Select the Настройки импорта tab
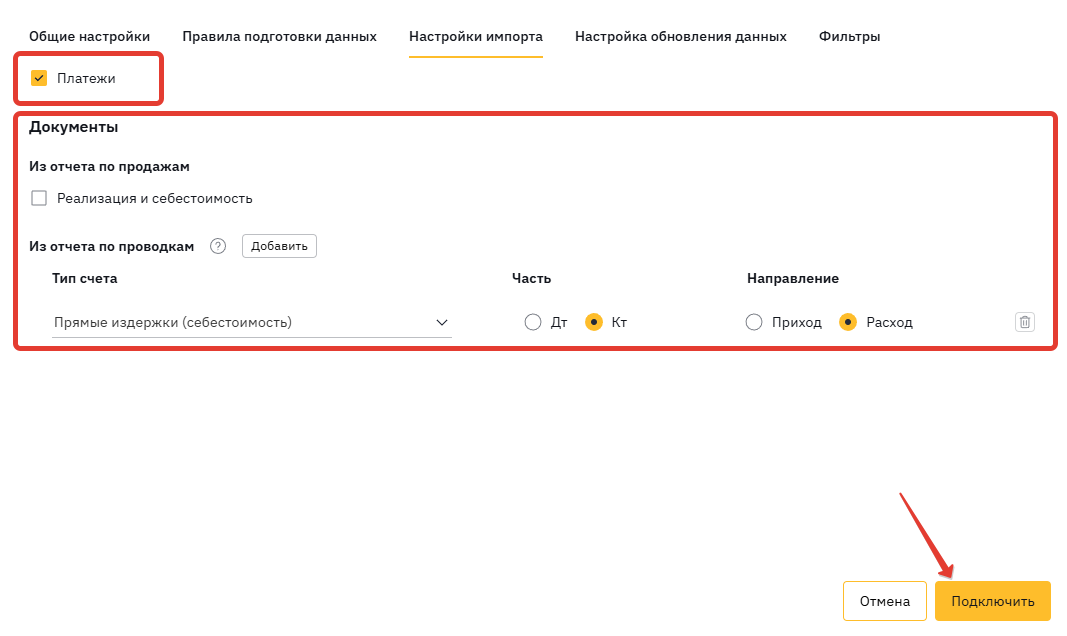The height and width of the screenshot is (636, 1067). tap(476, 36)
